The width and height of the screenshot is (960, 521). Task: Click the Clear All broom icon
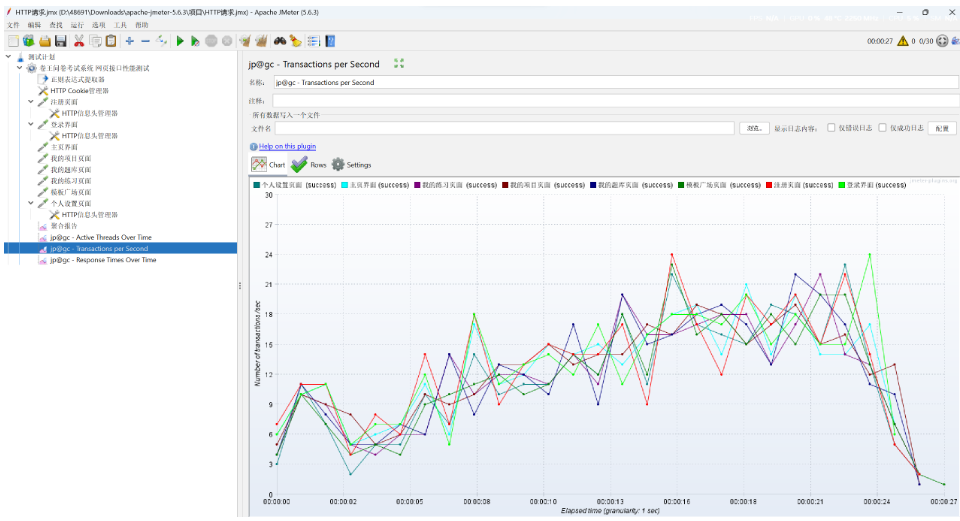click(261, 41)
